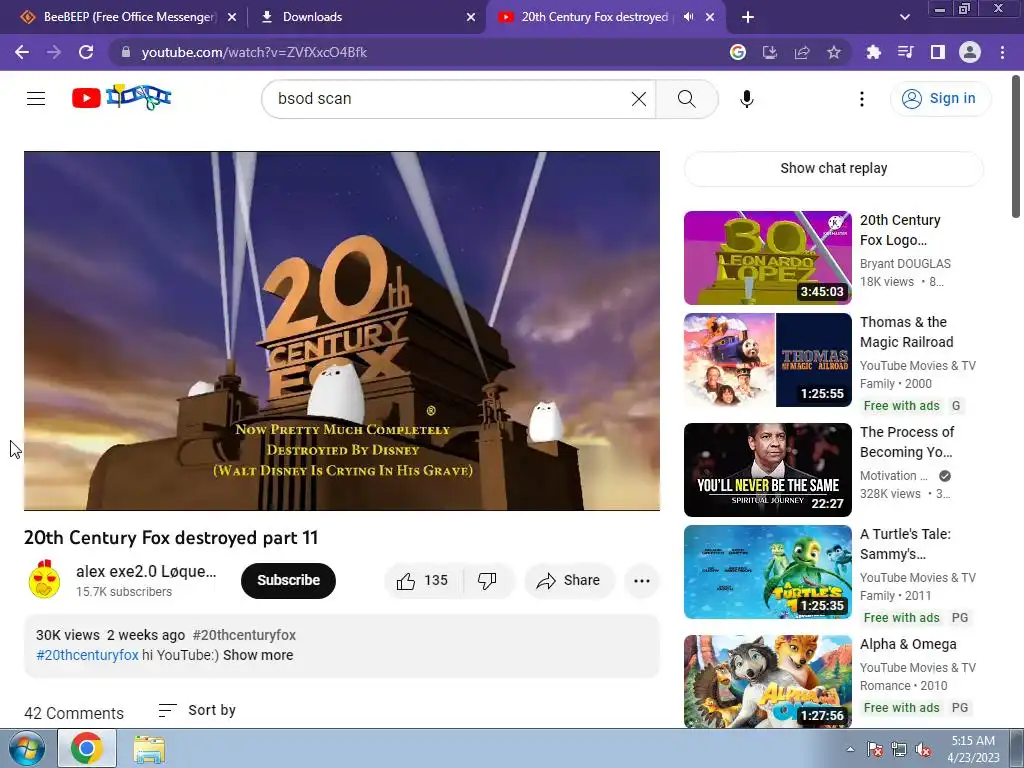Screen dimensions: 1024x768
Task: Open the YouTube settings three-dot menu
Action: 861,99
